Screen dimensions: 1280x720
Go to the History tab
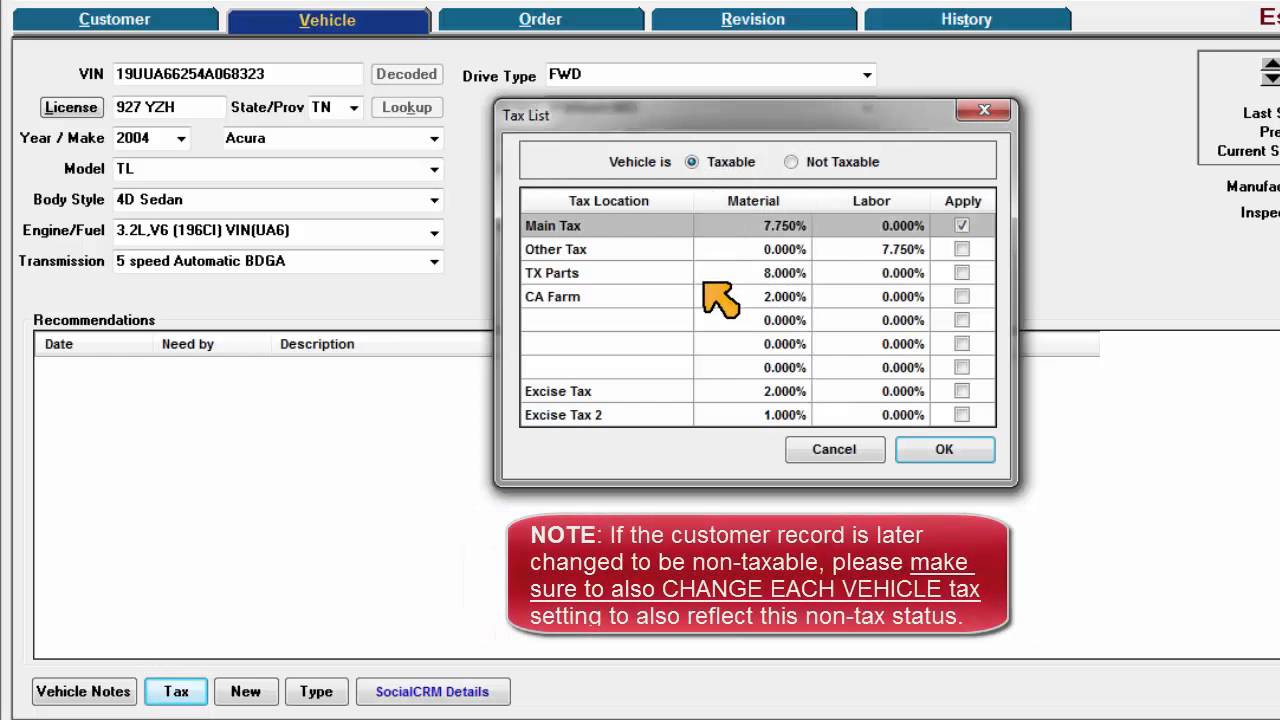click(966, 20)
